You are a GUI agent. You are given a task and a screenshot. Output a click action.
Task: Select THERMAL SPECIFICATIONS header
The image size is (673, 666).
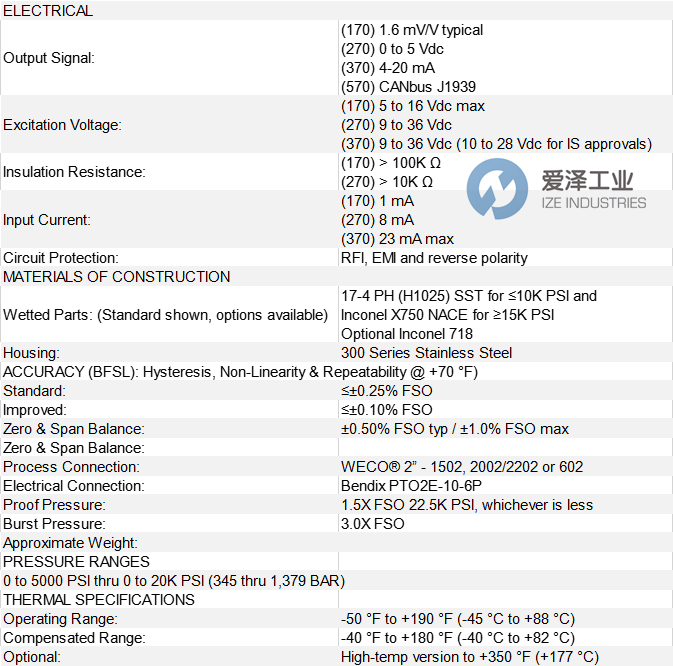click(99, 600)
